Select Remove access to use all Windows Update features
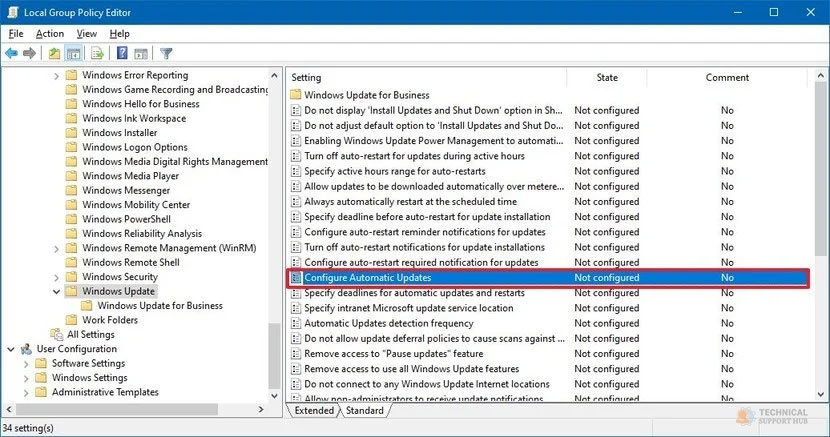Image resolution: width=830 pixels, height=437 pixels. 412,369
